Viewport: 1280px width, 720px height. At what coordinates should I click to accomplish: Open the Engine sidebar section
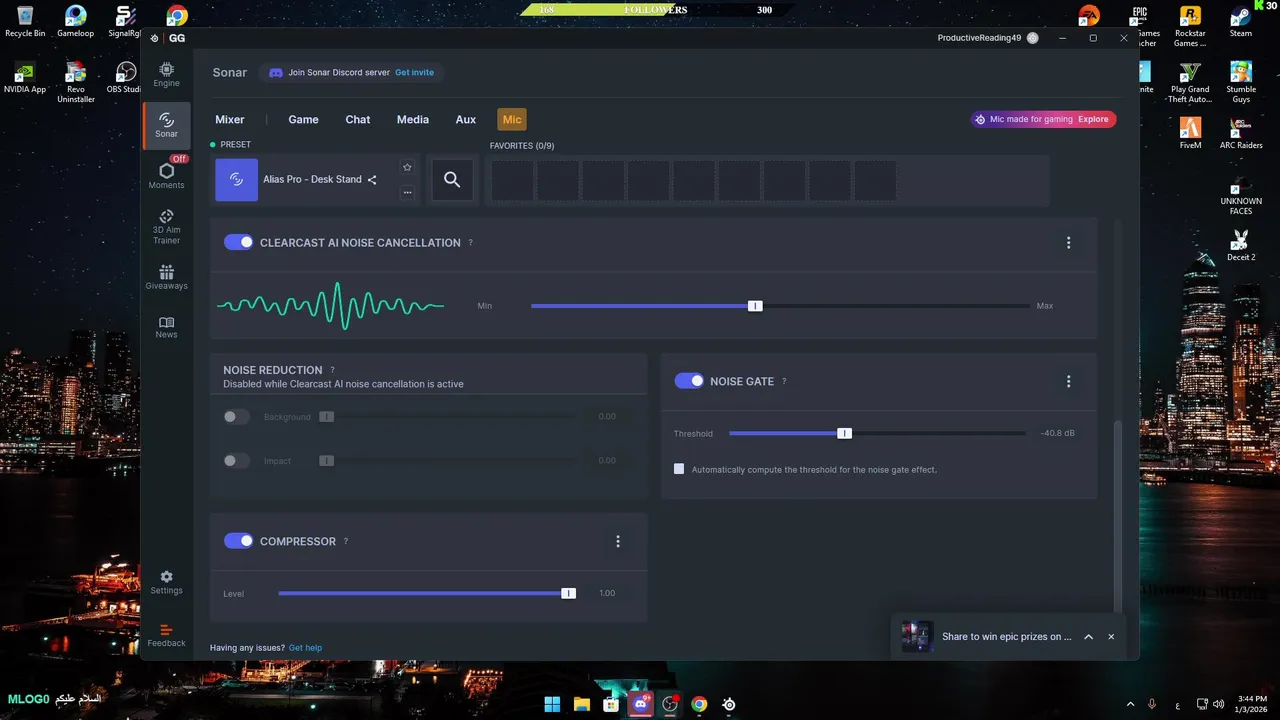tap(166, 74)
